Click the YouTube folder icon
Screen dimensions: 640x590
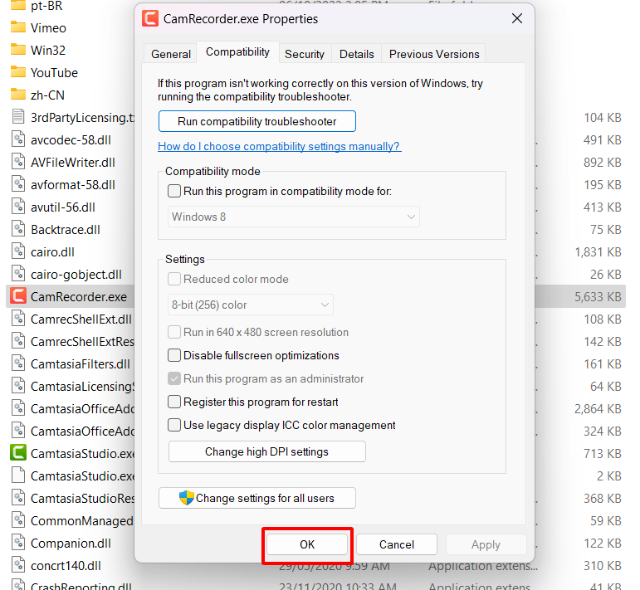(18, 72)
